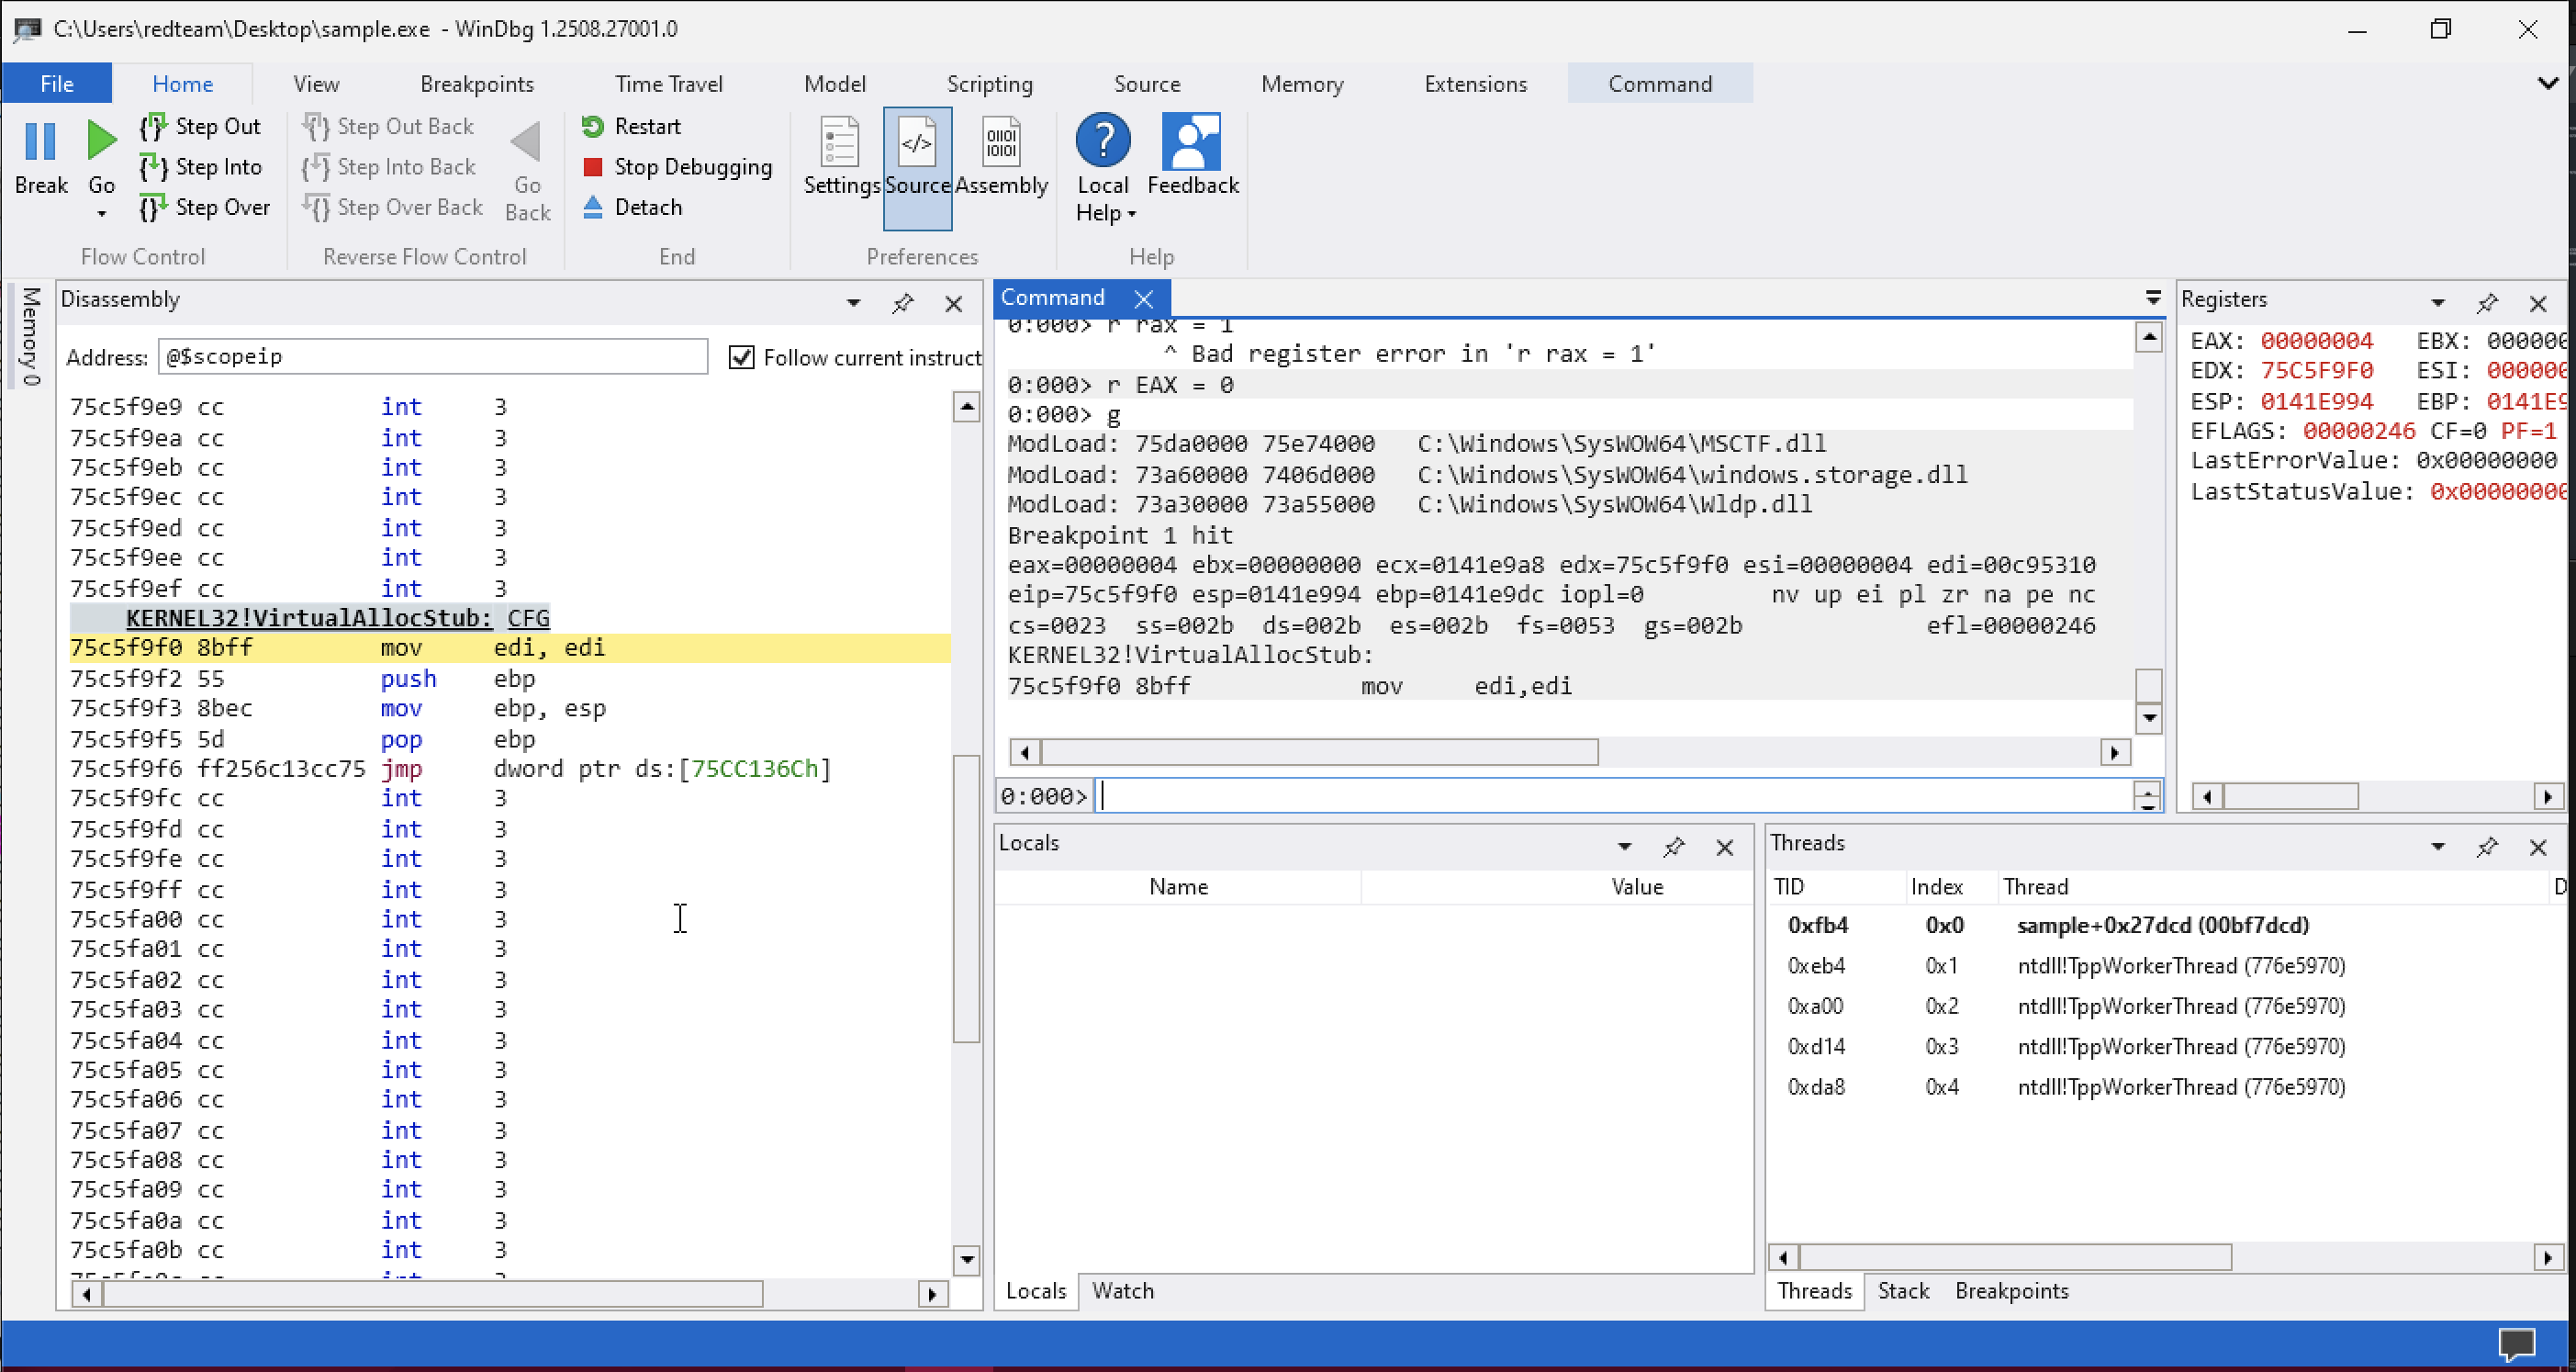Expand the Locals panel options dropdown
This screenshot has width=2576, height=1372.
(x=1624, y=847)
